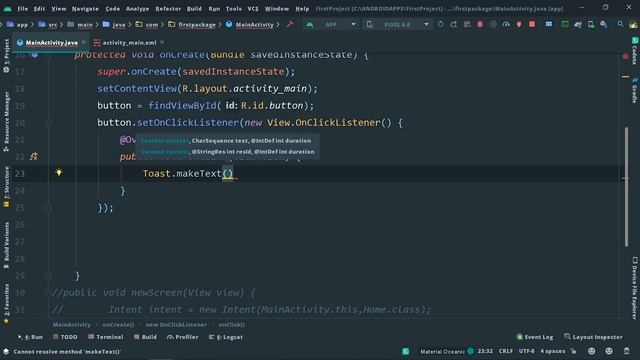This screenshot has width=640, height=360.
Task: Click the sad face feedback icon
Action: pos(609,351)
